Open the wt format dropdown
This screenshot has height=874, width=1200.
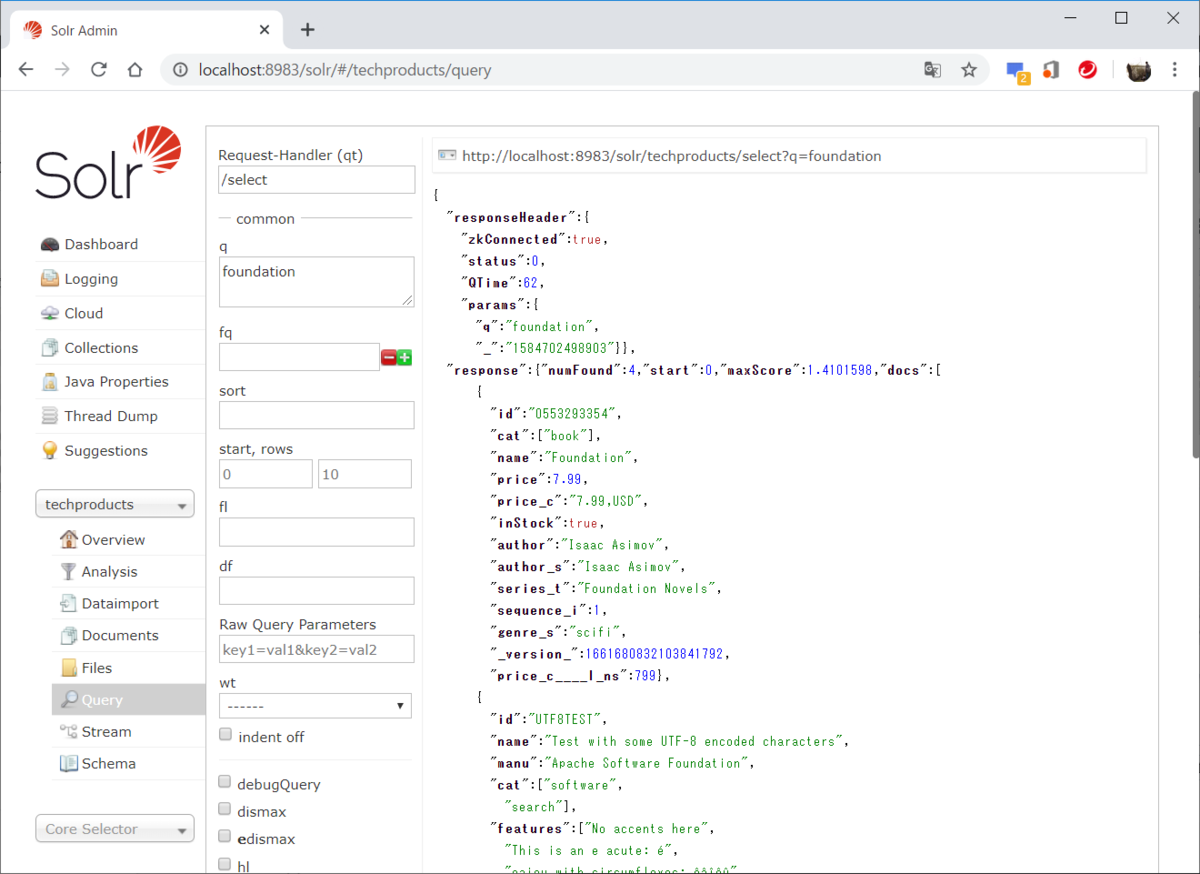(315, 705)
